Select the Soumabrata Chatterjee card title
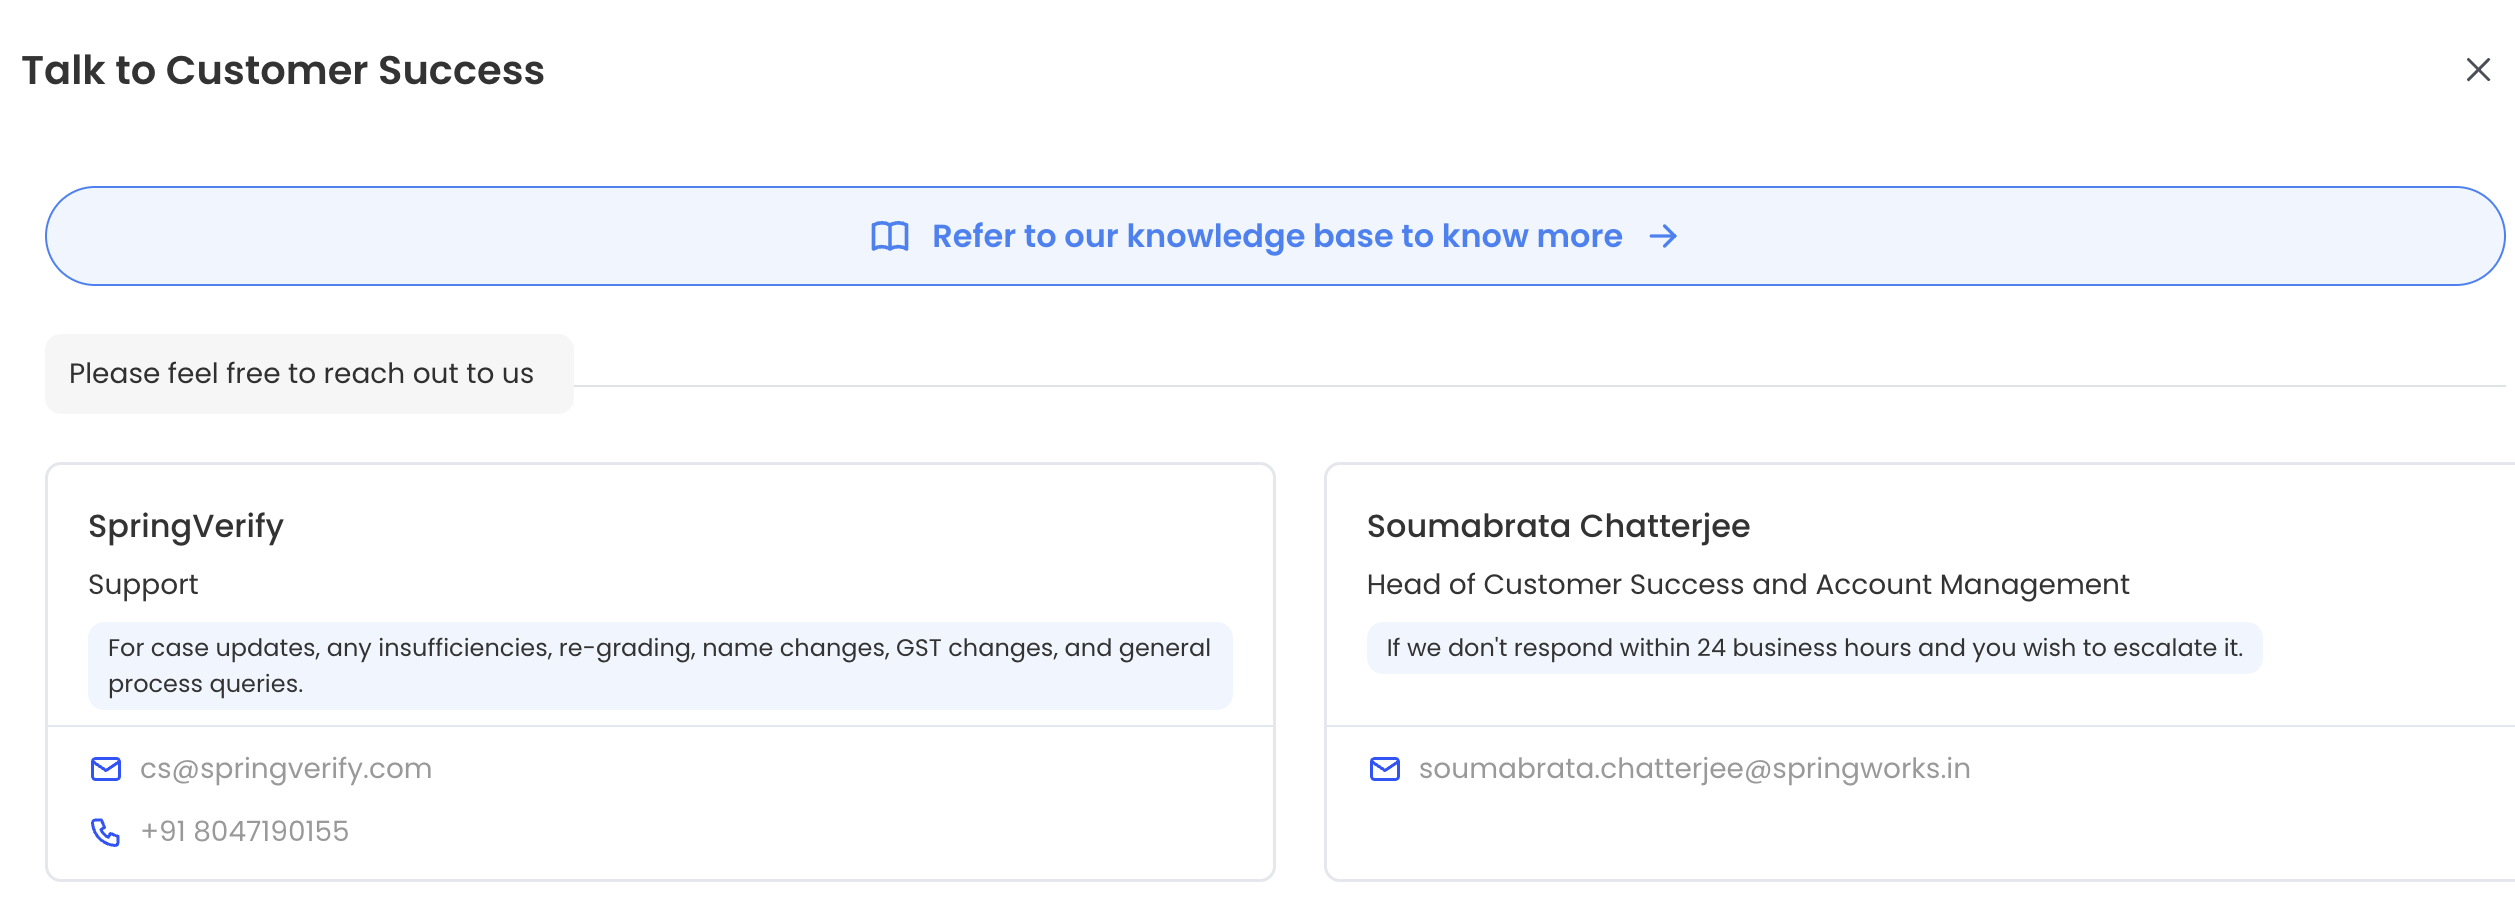This screenshot has height=903, width=2515. tap(1559, 526)
